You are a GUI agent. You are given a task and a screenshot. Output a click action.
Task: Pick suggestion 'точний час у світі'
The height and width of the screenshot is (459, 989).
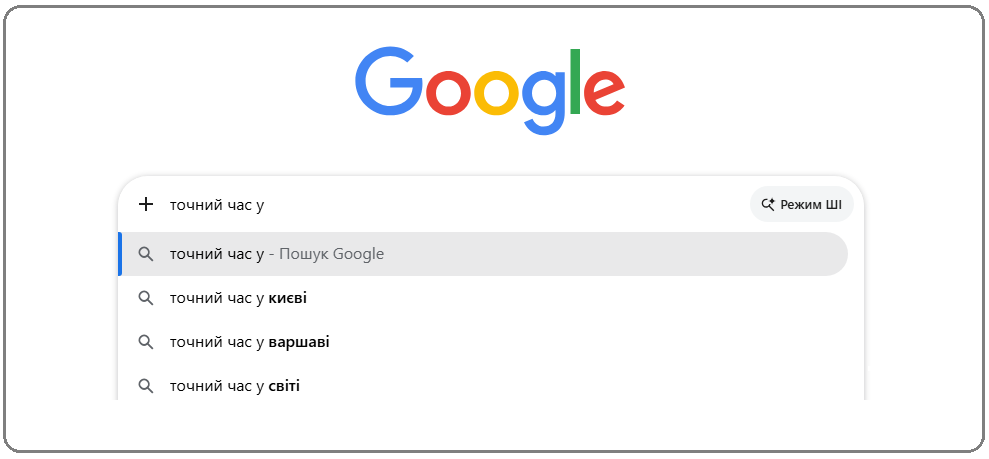tap(235, 386)
